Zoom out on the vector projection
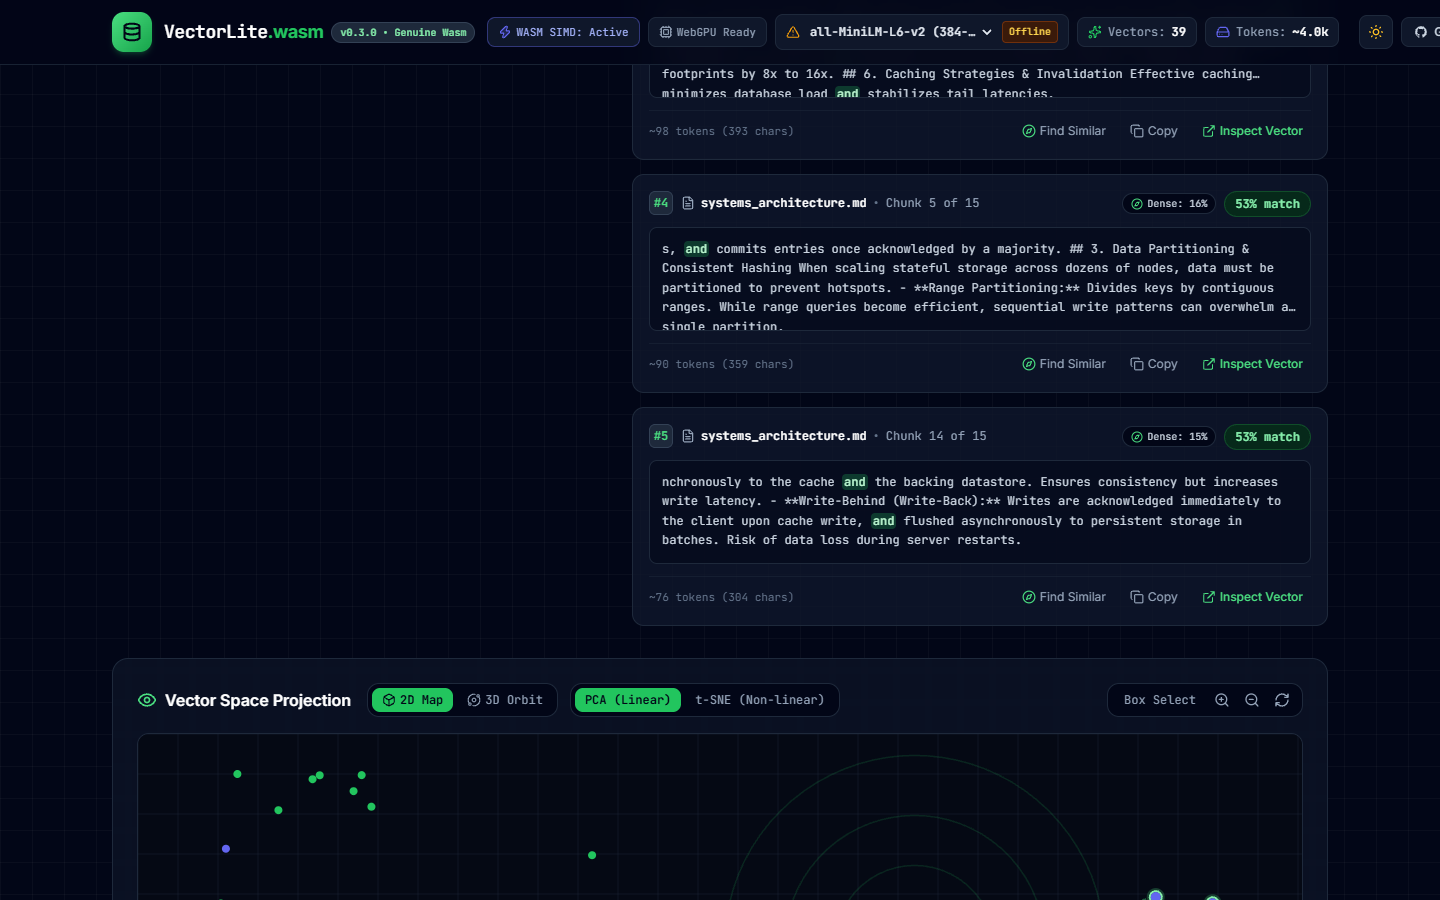The height and width of the screenshot is (900, 1440). (1252, 700)
